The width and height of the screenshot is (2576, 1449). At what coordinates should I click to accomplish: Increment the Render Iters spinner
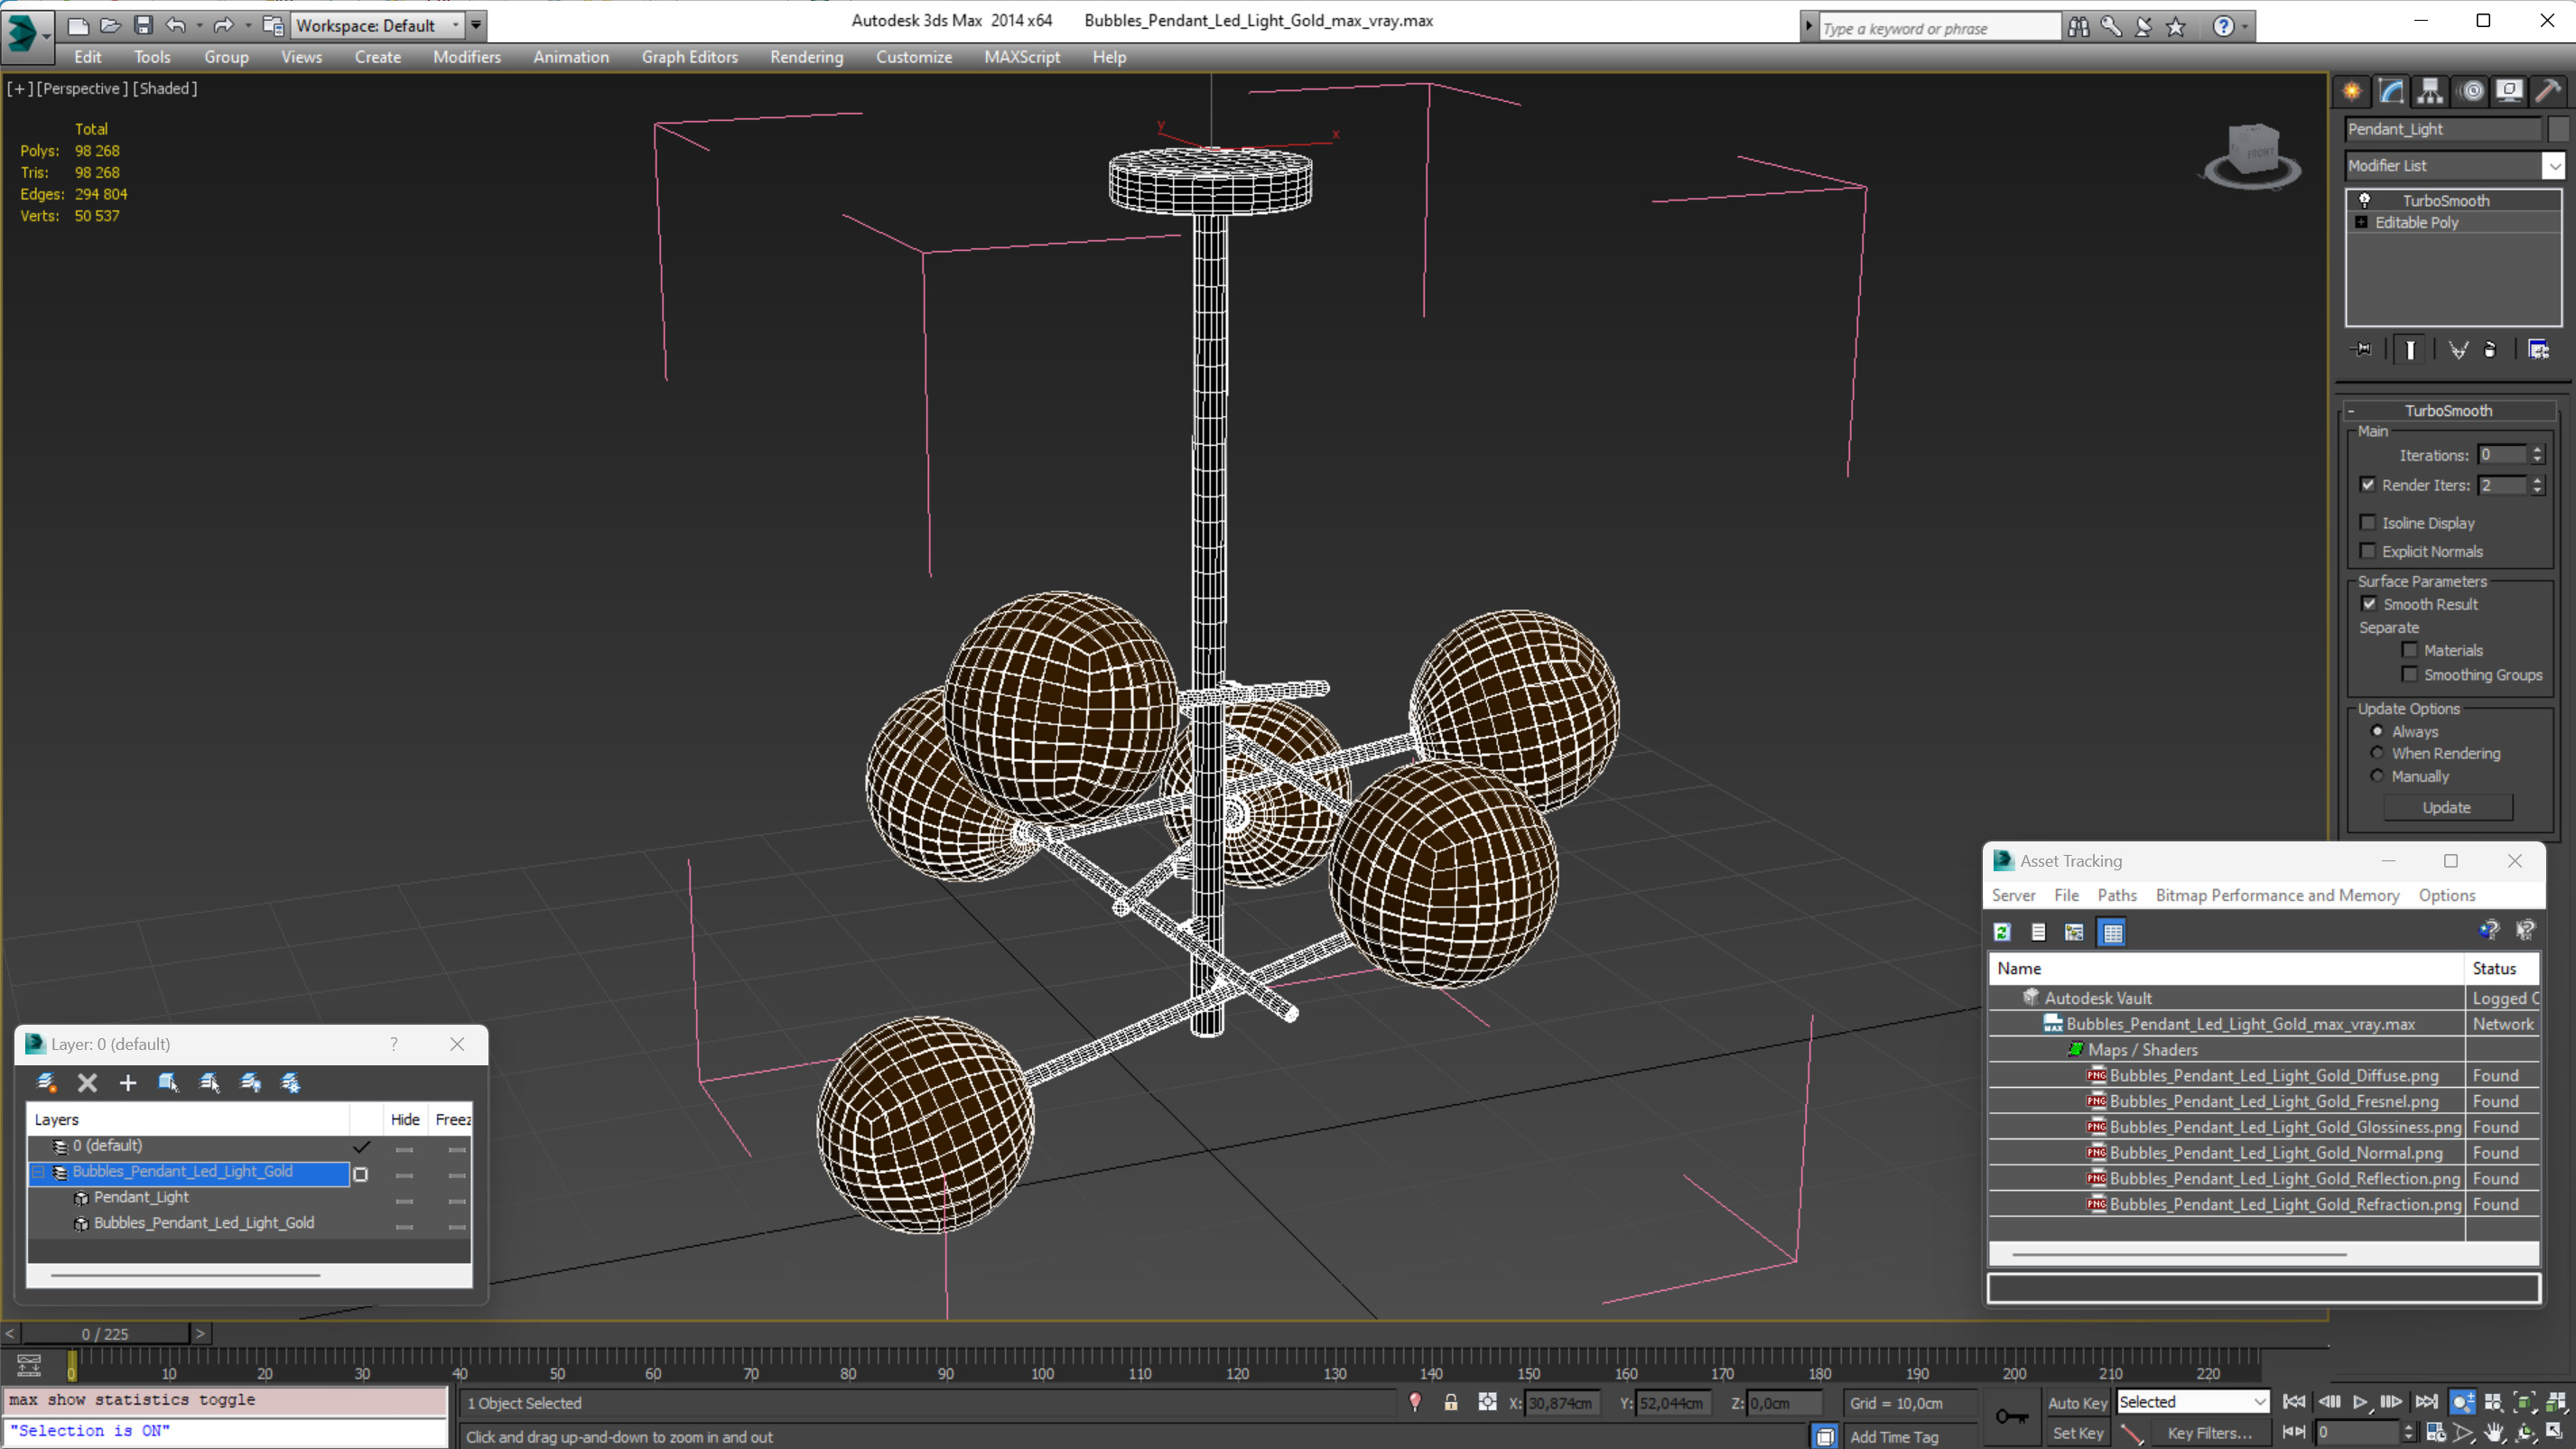[x=2537, y=480]
